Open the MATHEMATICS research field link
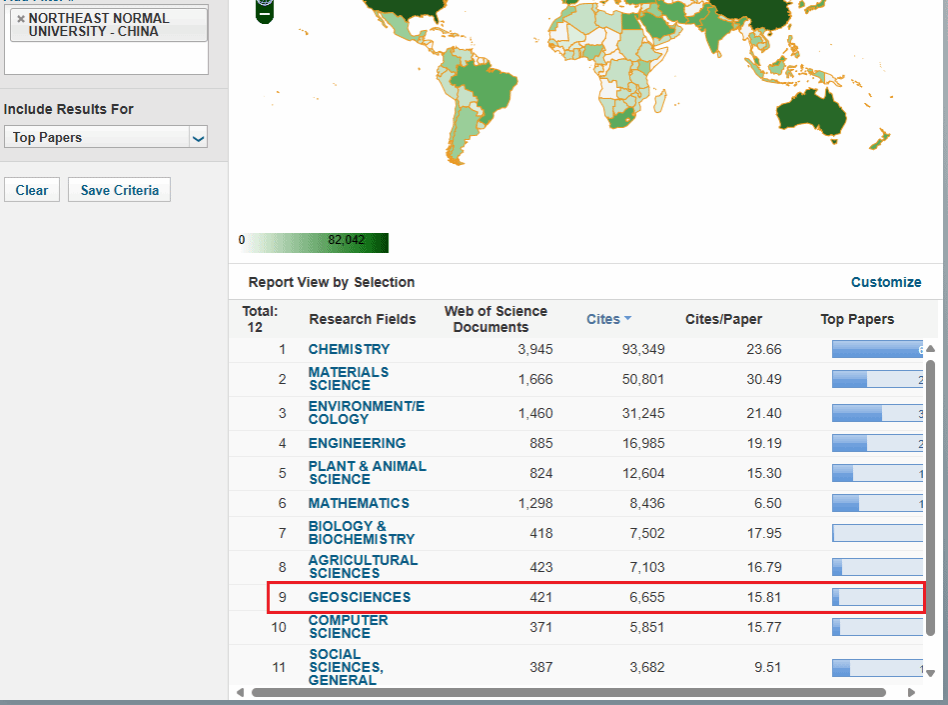Viewport: 948px width, 705px height. point(358,503)
